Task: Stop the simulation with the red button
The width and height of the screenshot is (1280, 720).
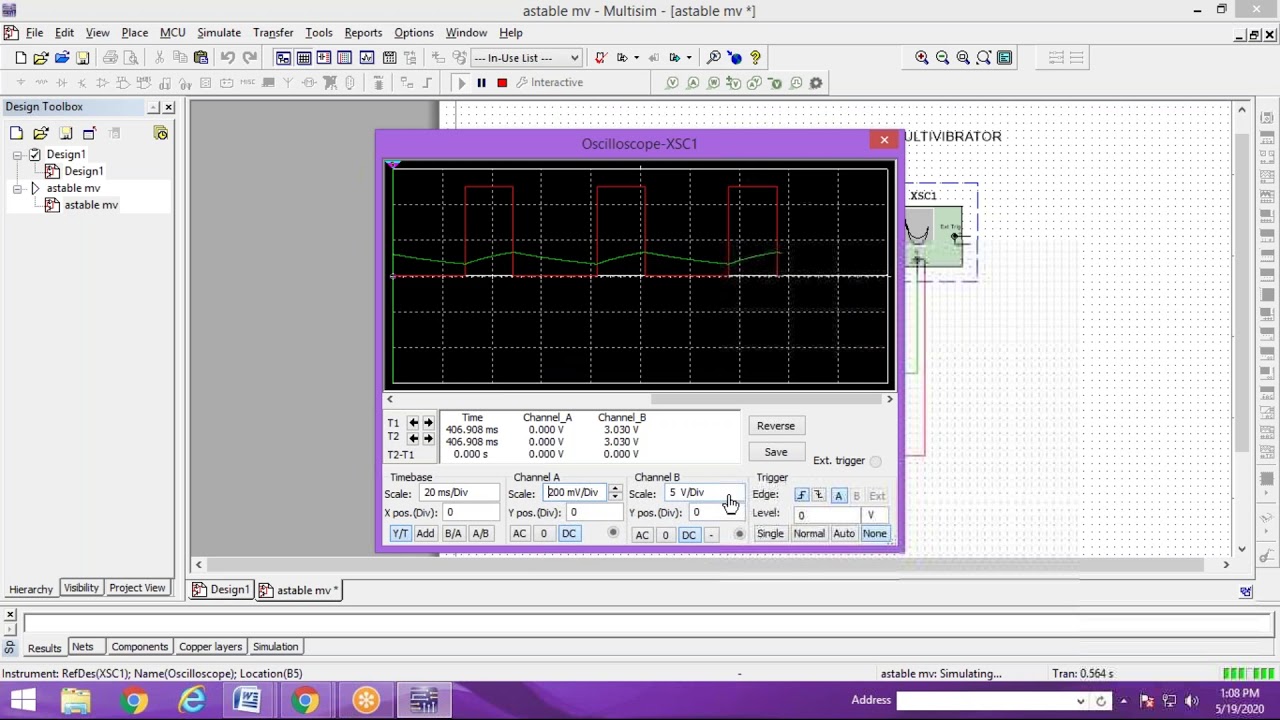Action: [x=502, y=83]
